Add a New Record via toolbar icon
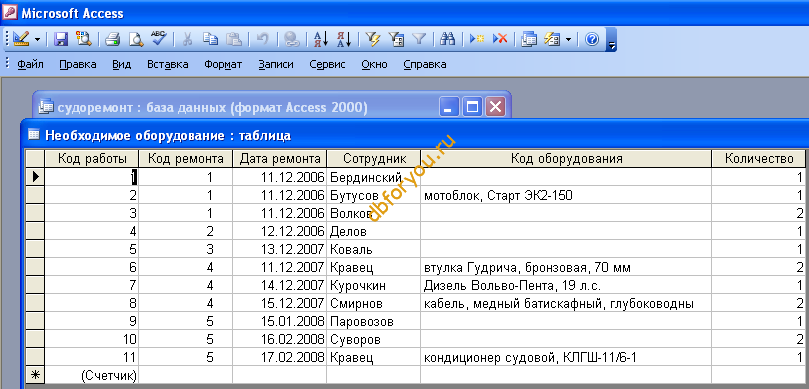 tap(477, 39)
